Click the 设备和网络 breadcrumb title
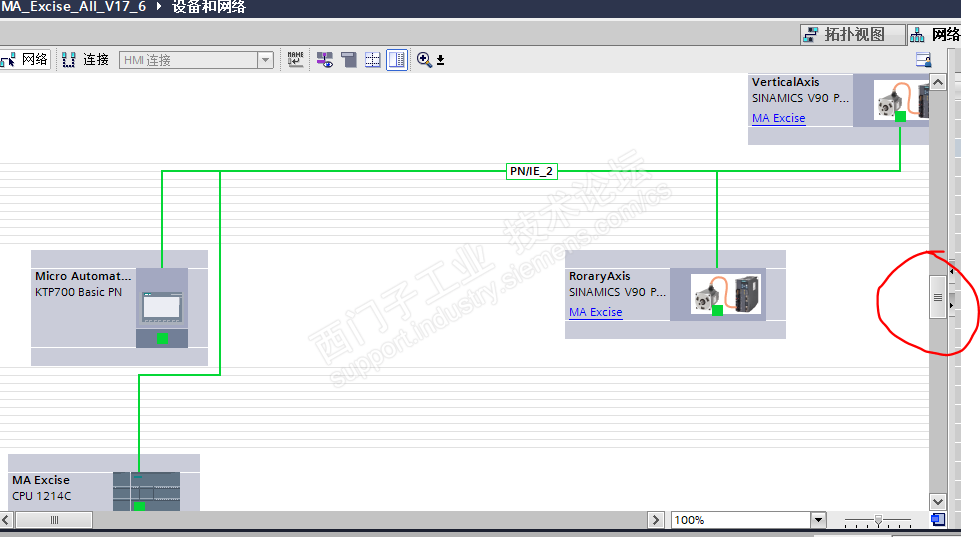The height and width of the screenshot is (537, 980). (x=209, y=8)
